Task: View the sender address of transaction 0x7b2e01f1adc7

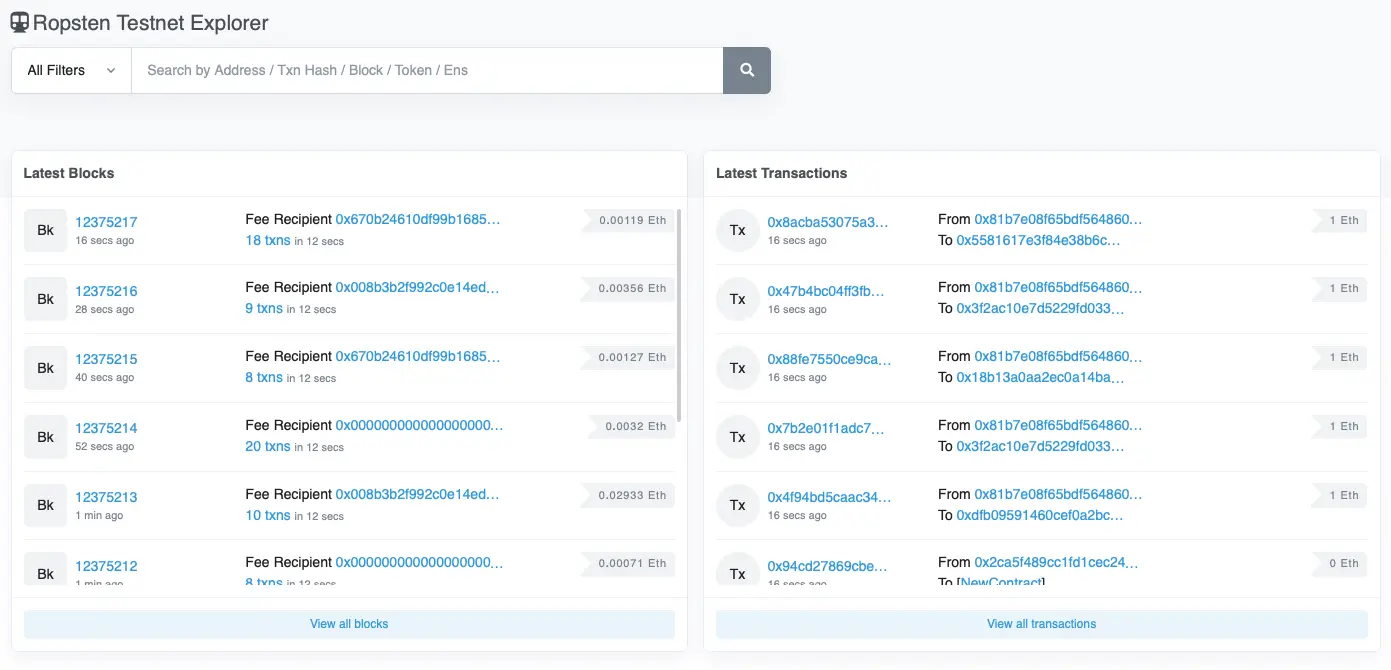Action: coord(1058,425)
